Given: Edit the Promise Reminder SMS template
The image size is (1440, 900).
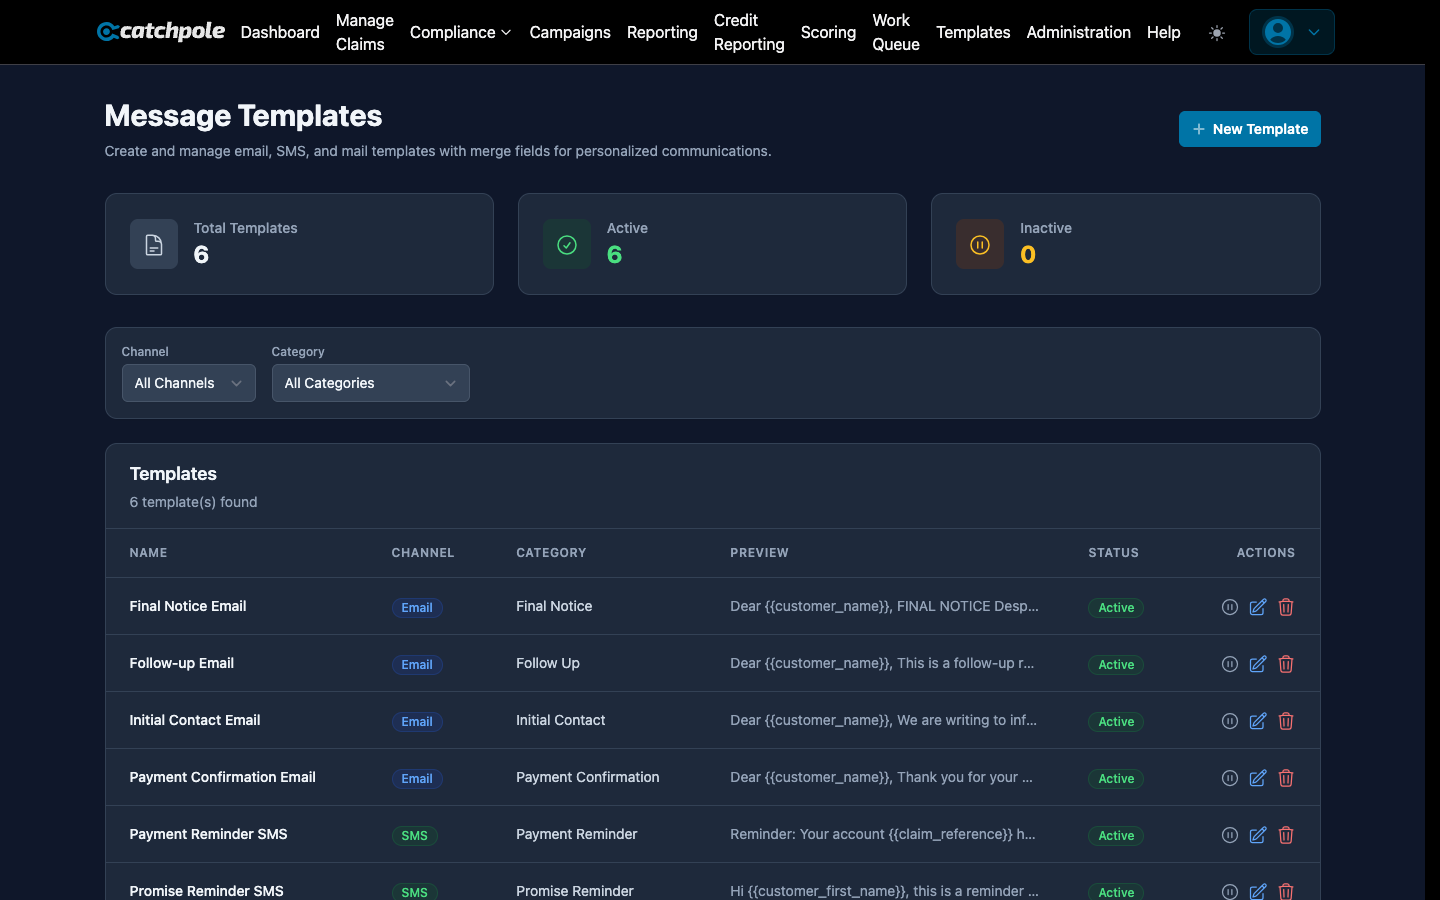Looking at the screenshot, I should (x=1257, y=892).
